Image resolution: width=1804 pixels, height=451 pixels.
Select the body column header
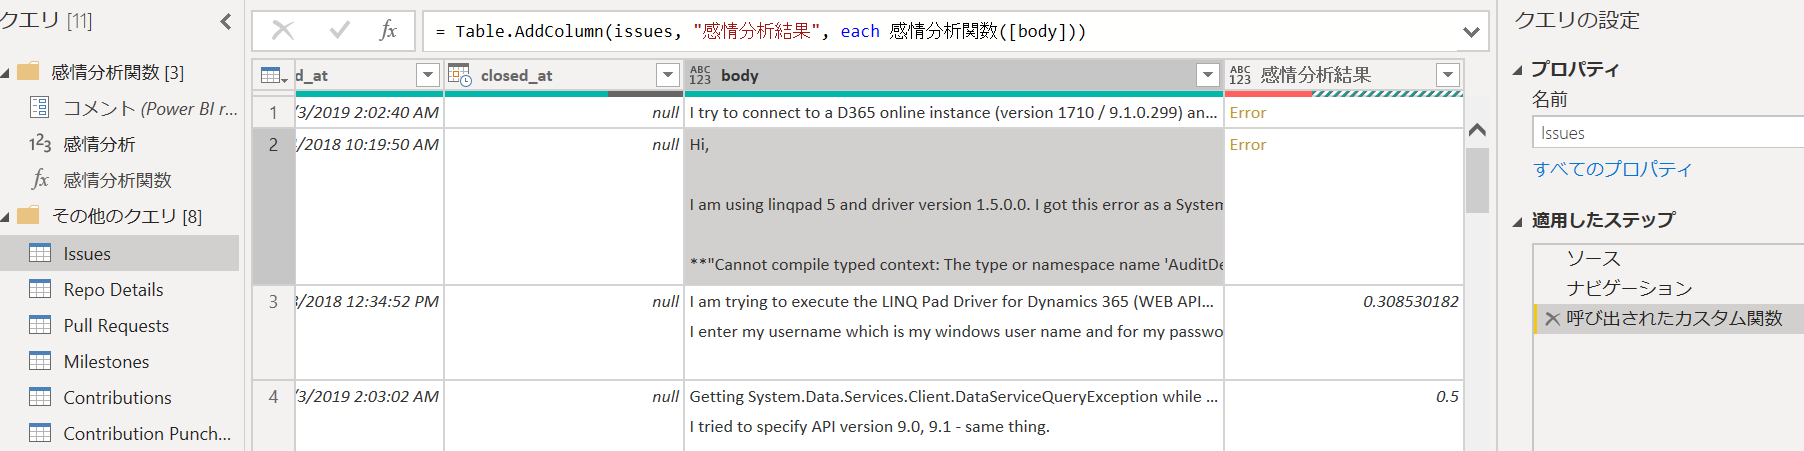[x=954, y=75]
